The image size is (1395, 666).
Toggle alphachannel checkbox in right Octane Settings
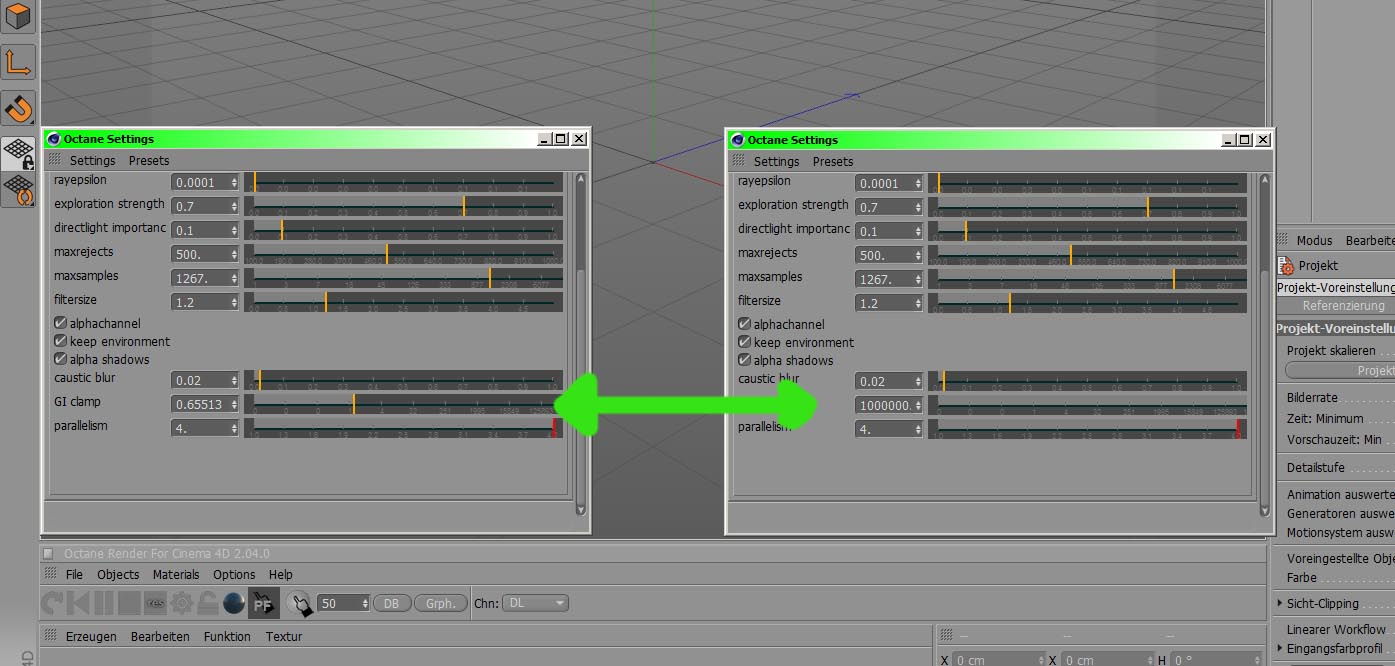[x=744, y=324]
